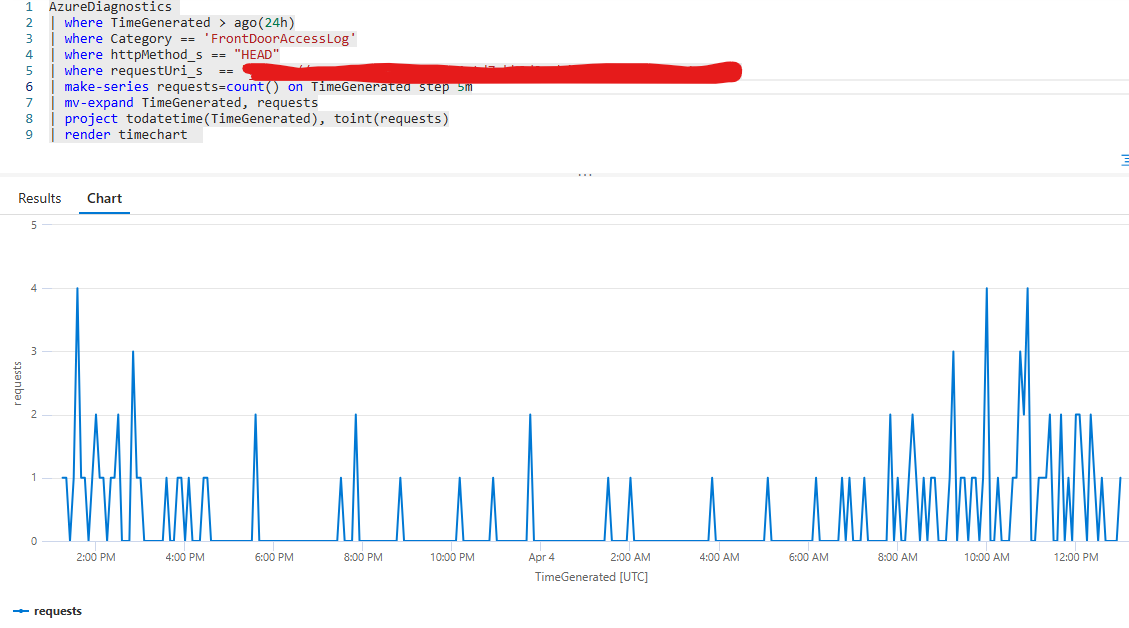This screenshot has height=628, width=1129.
Task: Click the render timechart line in the query
Action: (x=125, y=135)
